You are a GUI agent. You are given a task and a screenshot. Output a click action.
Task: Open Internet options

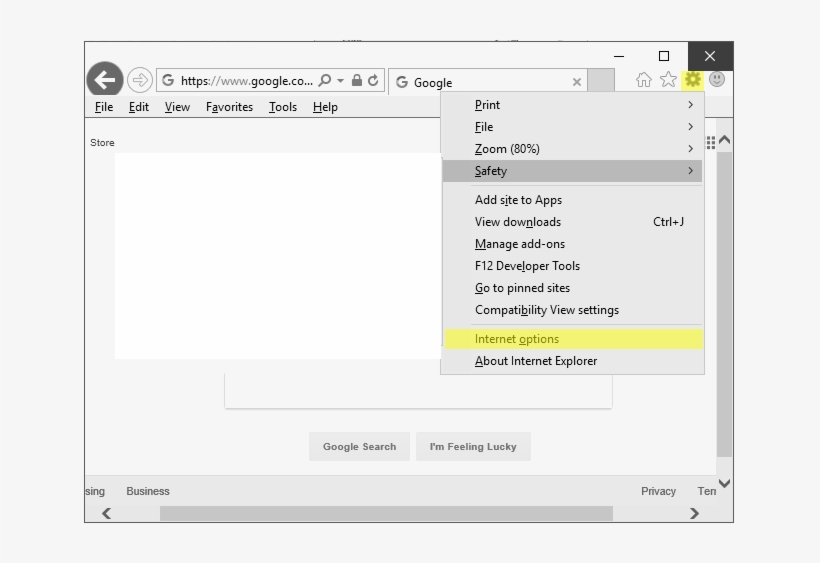coord(574,339)
